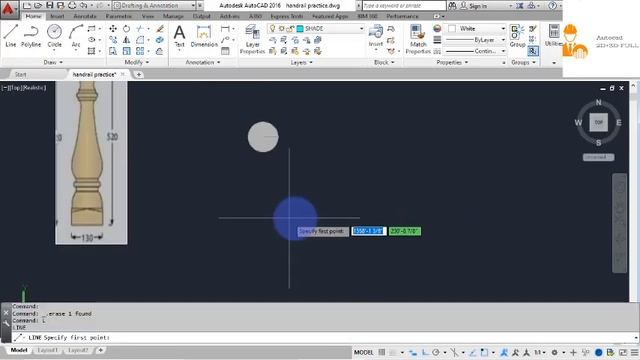Toggle grid display in status bar
Image resolution: width=640 pixels, height=360 pixels.
[x=382, y=352]
